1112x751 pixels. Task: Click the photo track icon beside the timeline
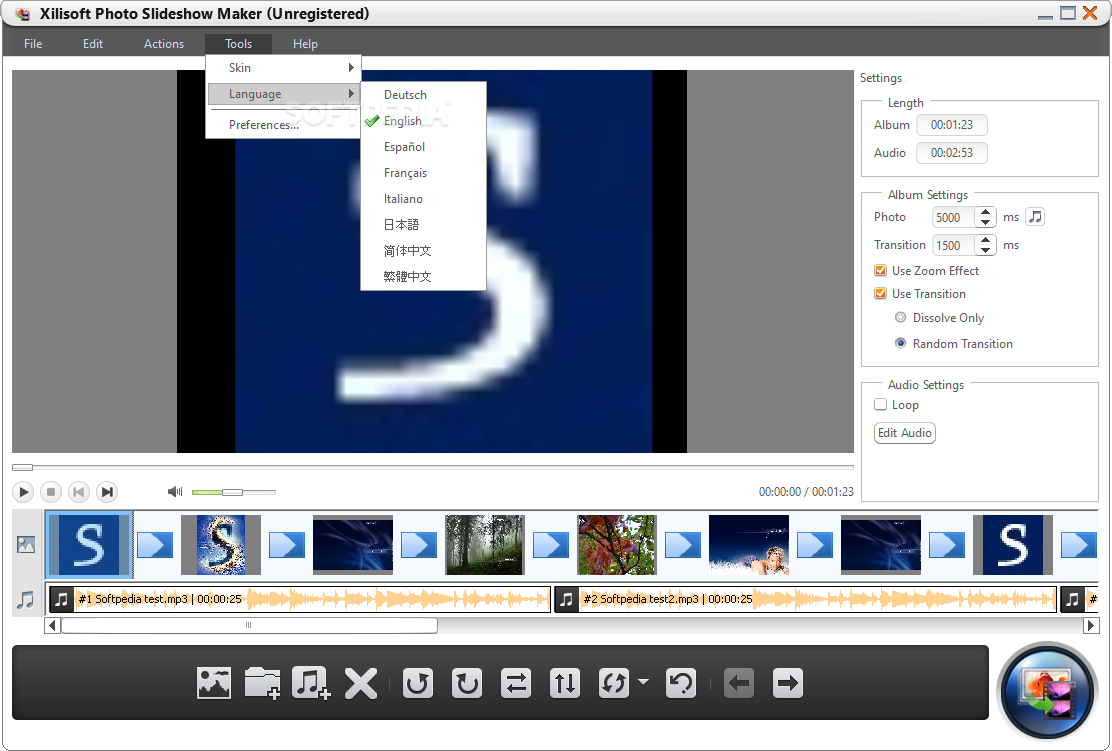click(26, 545)
